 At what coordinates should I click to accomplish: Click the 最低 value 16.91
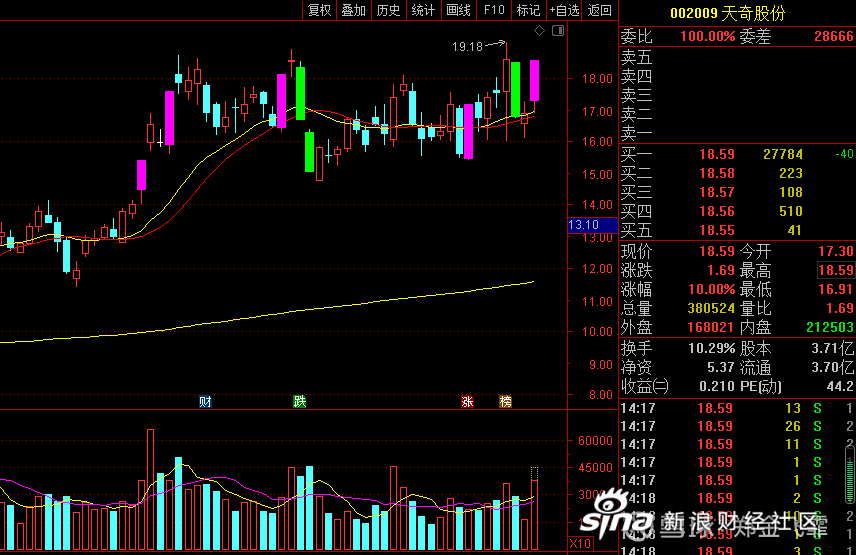pos(835,289)
